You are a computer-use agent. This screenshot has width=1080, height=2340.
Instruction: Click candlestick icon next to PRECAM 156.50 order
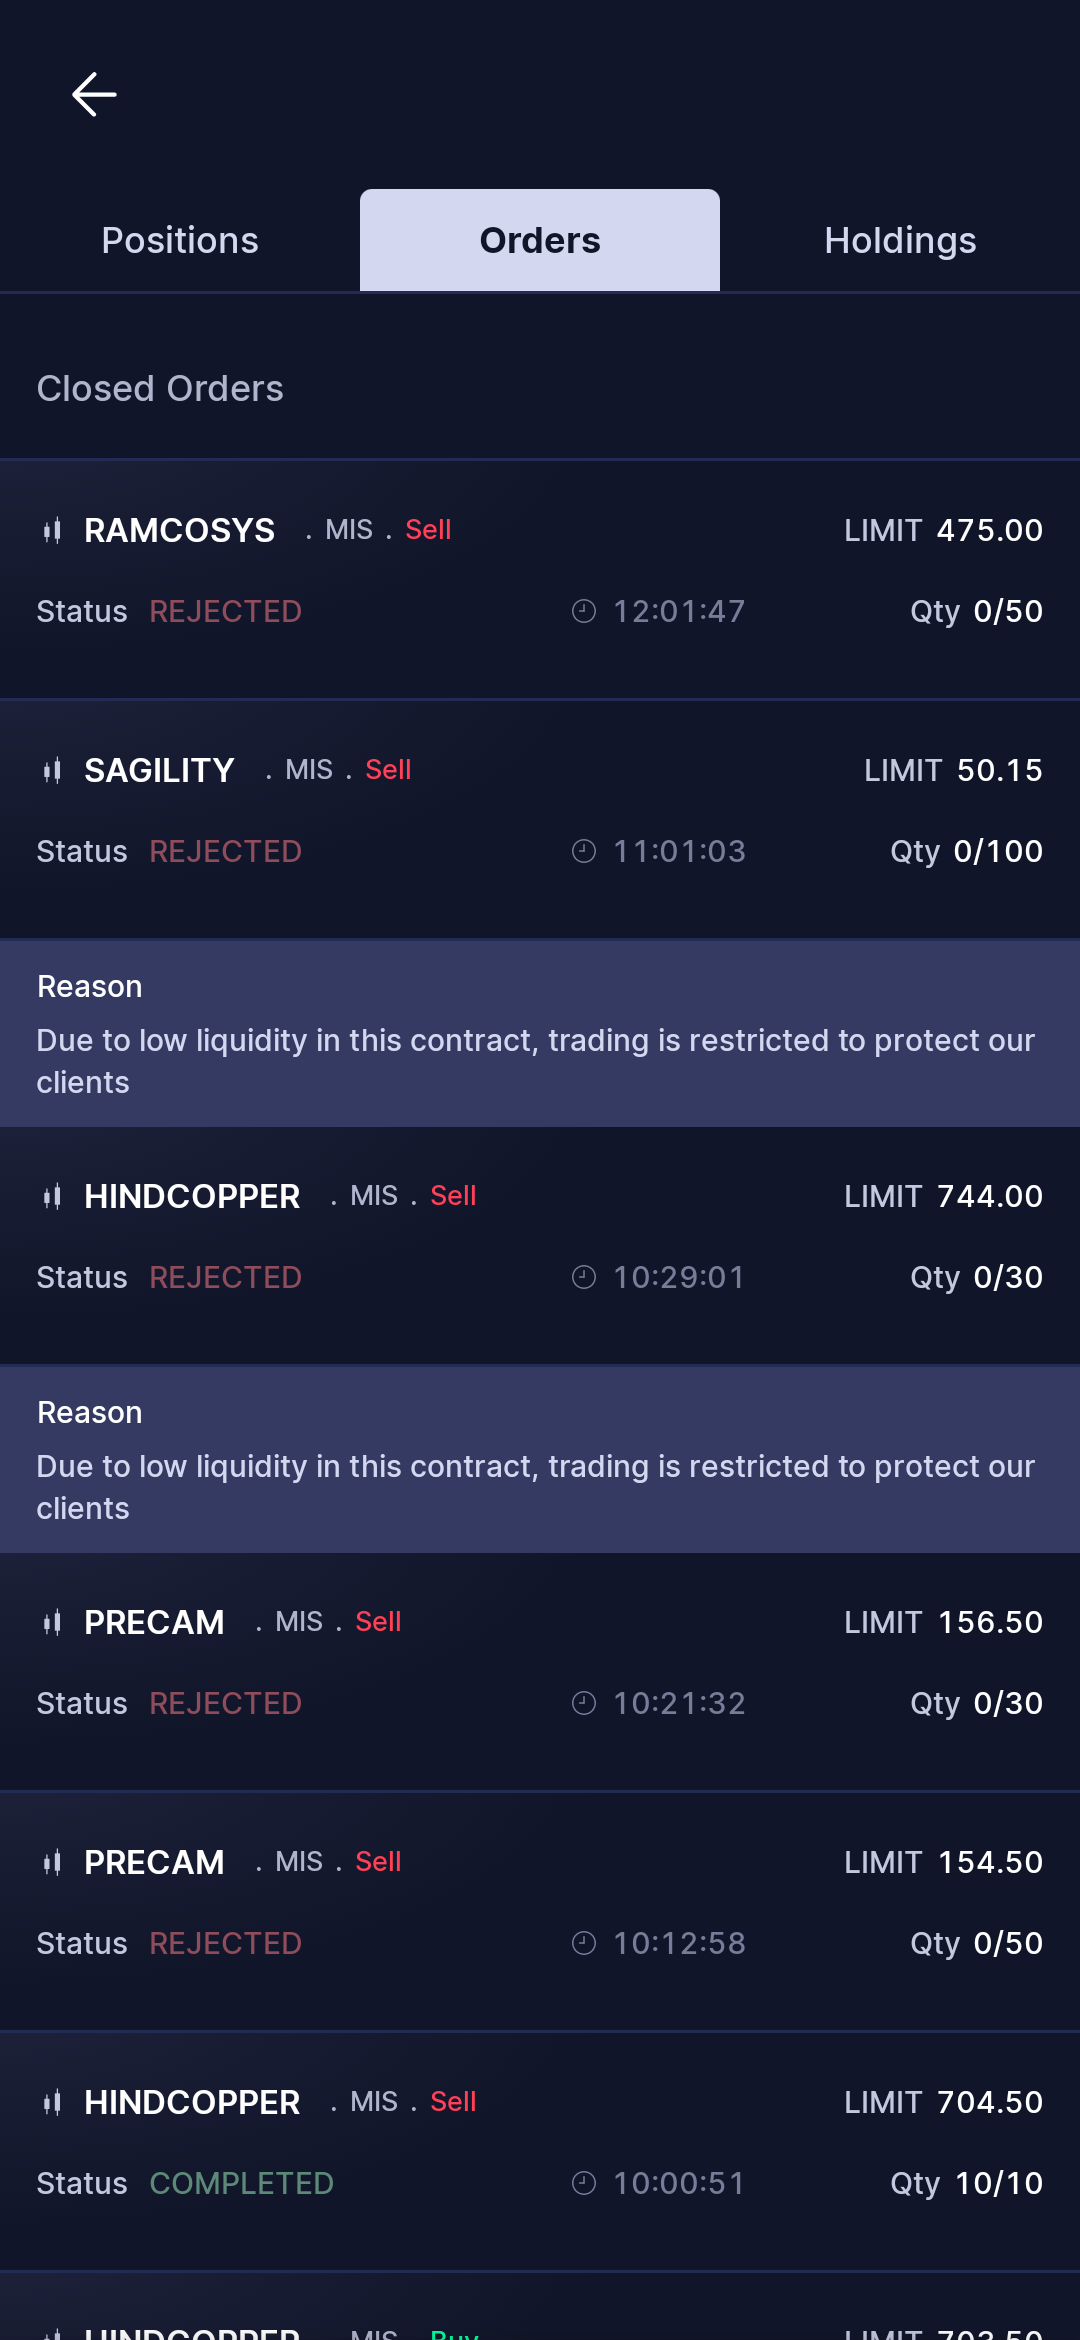[52, 1622]
